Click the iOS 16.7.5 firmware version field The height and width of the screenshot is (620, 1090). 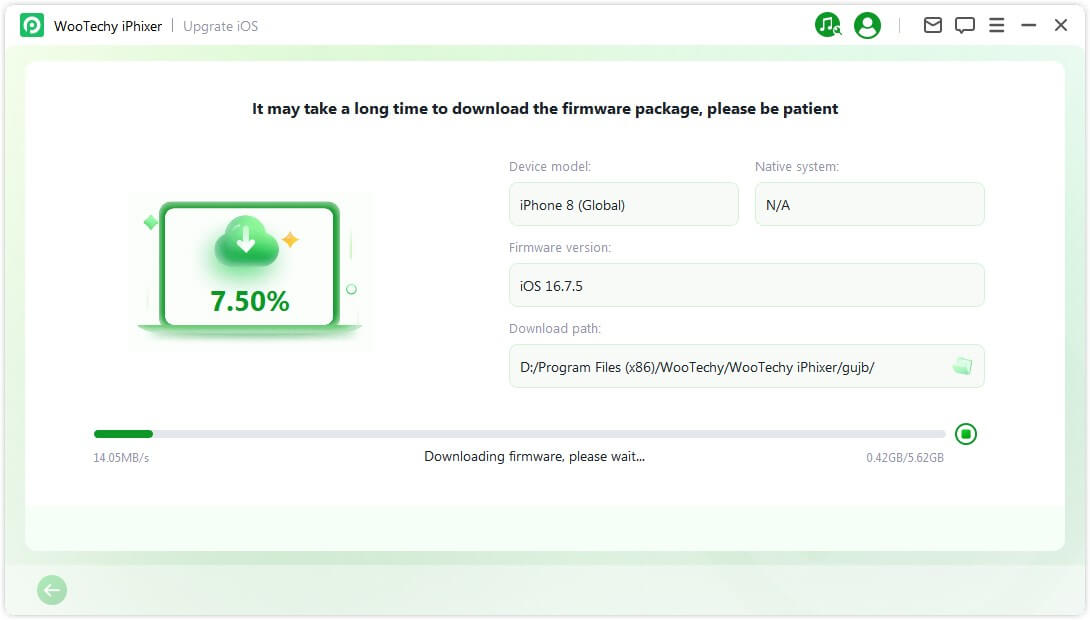746,285
